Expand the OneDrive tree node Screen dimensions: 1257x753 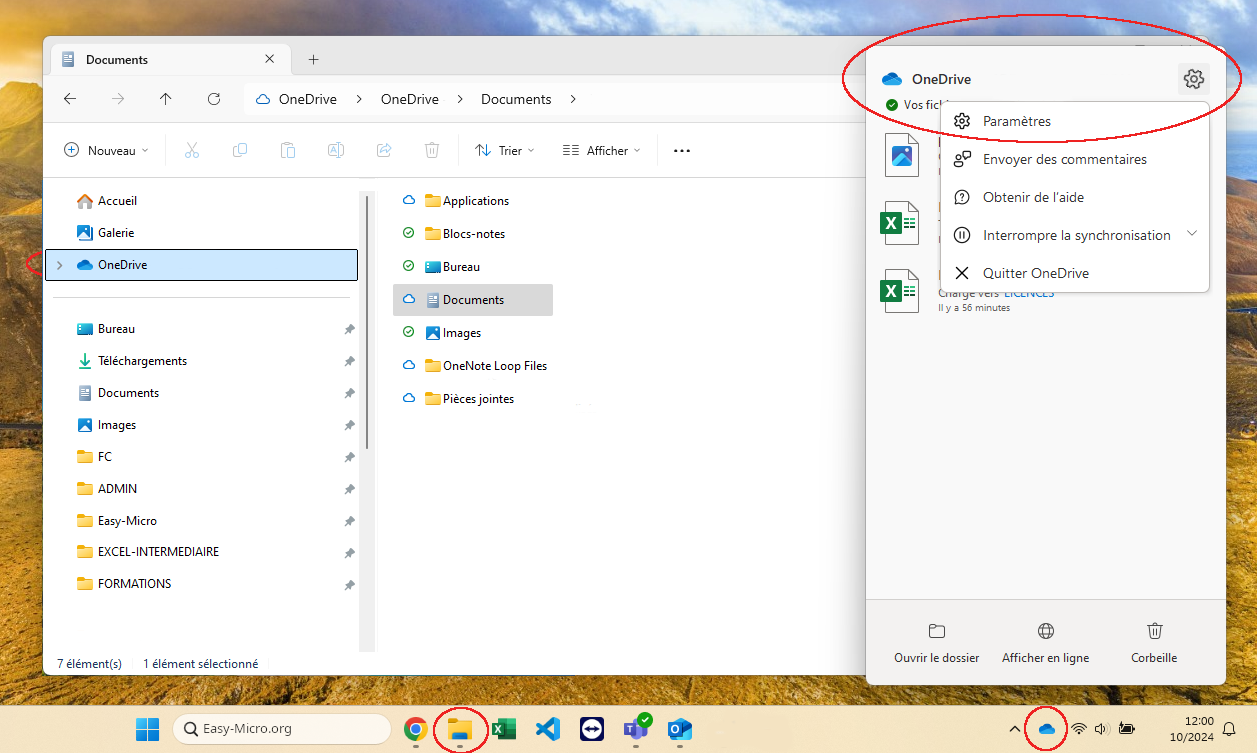pos(59,265)
